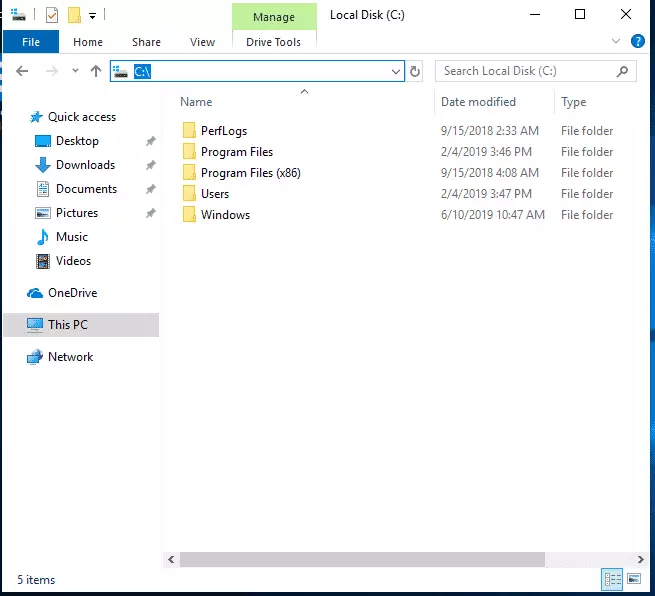Viewport: 655px width, 596px height.
Task: Click the horizontal scrollbar thumb
Action: (362, 559)
